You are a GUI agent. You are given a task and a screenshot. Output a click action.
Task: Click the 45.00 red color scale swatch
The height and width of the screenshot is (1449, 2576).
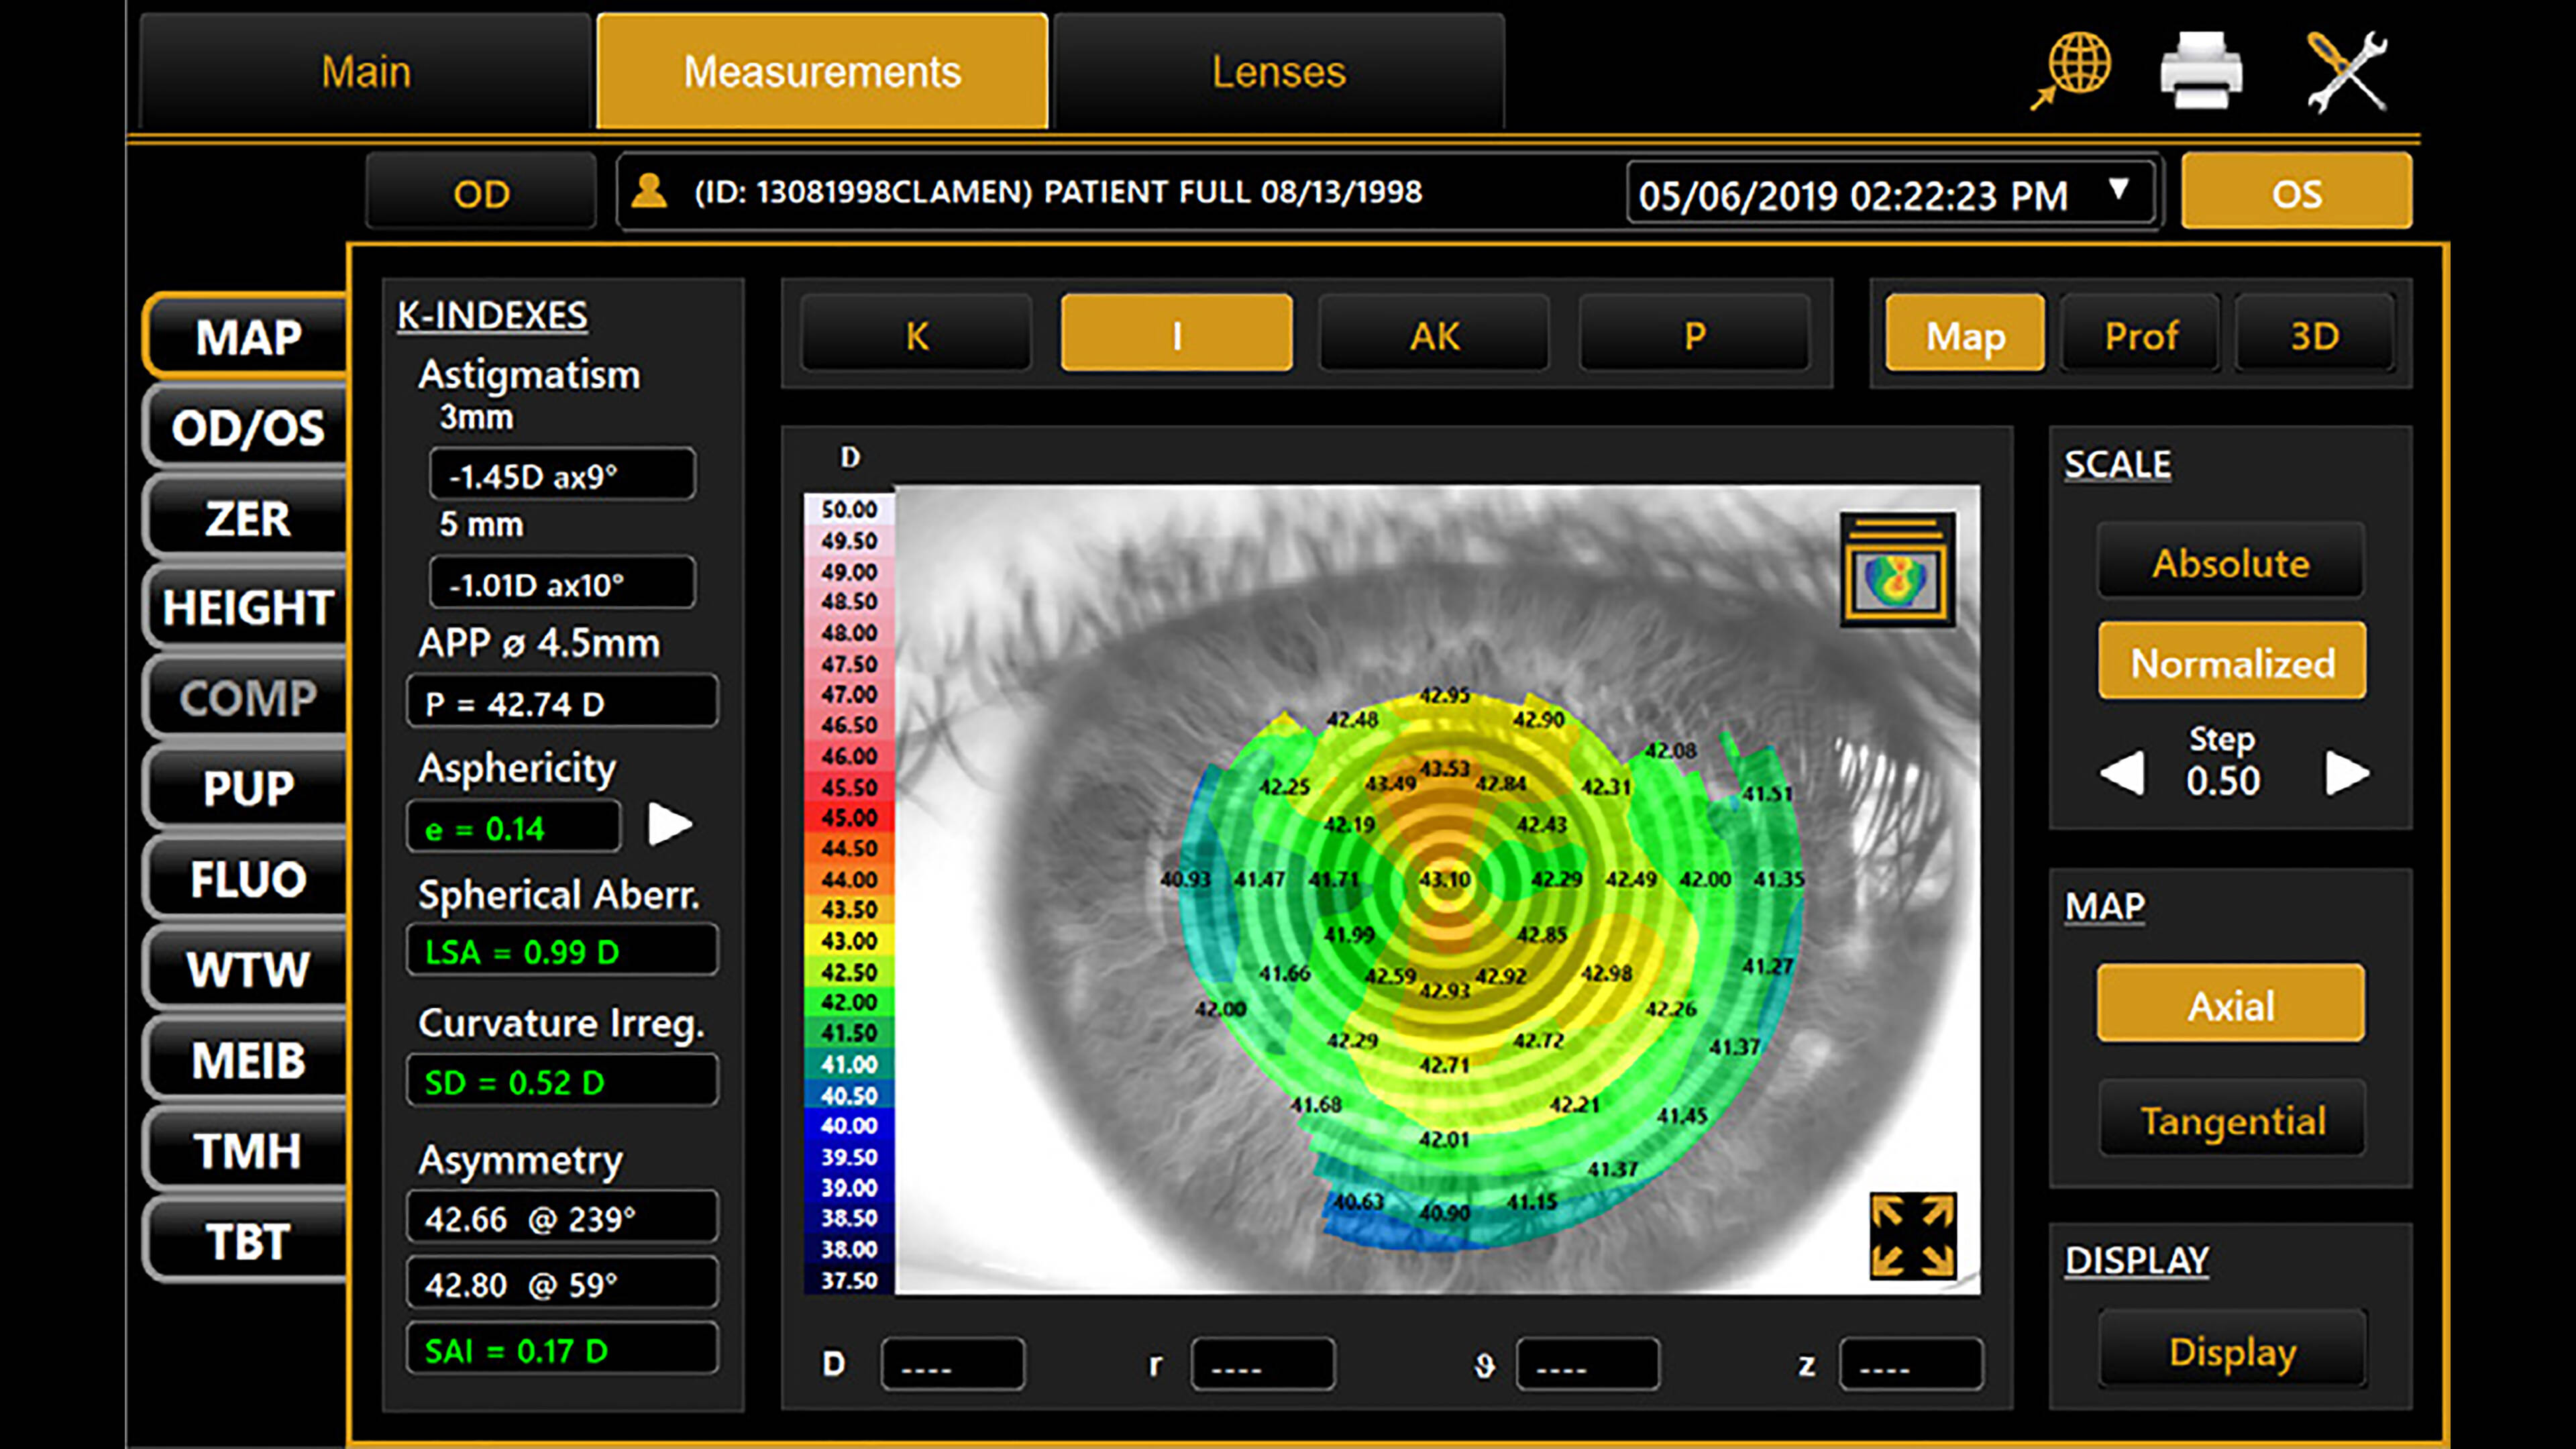click(x=849, y=818)
